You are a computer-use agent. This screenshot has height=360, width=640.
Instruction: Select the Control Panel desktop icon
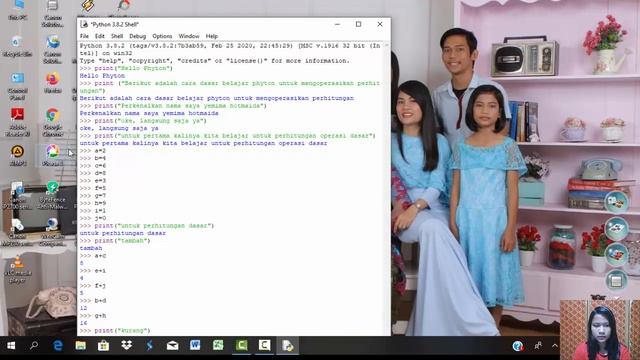click(18, 86)
